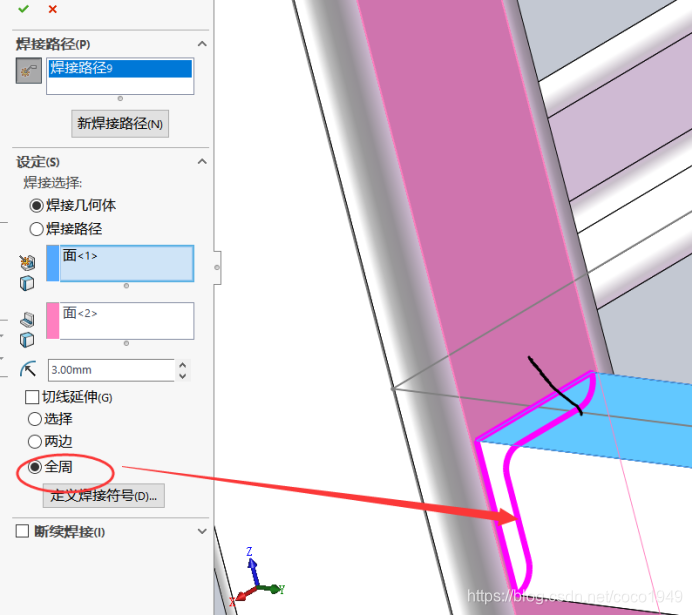Viewport: 692px width, 615px height.
Task: Click the weld-to face icon next to 面<2>
Action: tap(27, 319)
